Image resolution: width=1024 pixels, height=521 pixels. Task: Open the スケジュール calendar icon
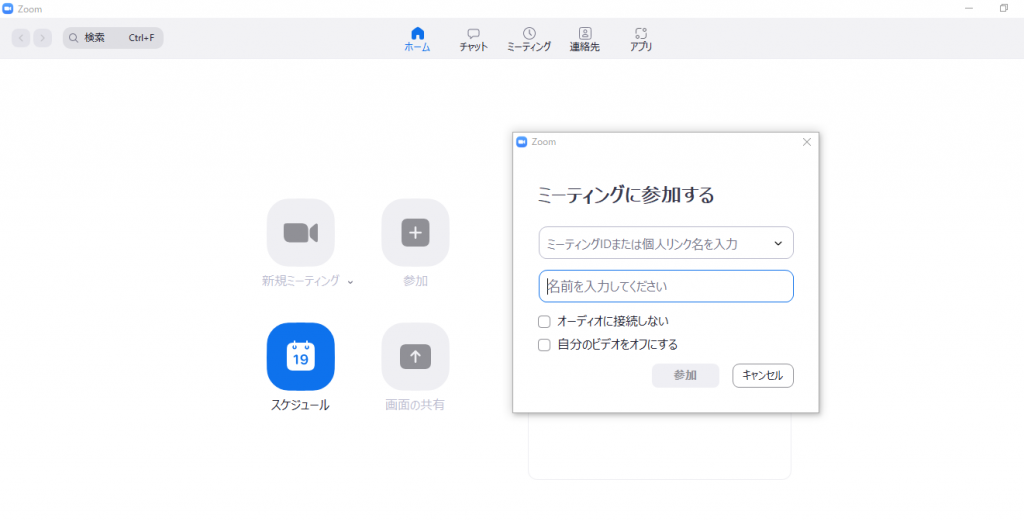pos(300,356)
